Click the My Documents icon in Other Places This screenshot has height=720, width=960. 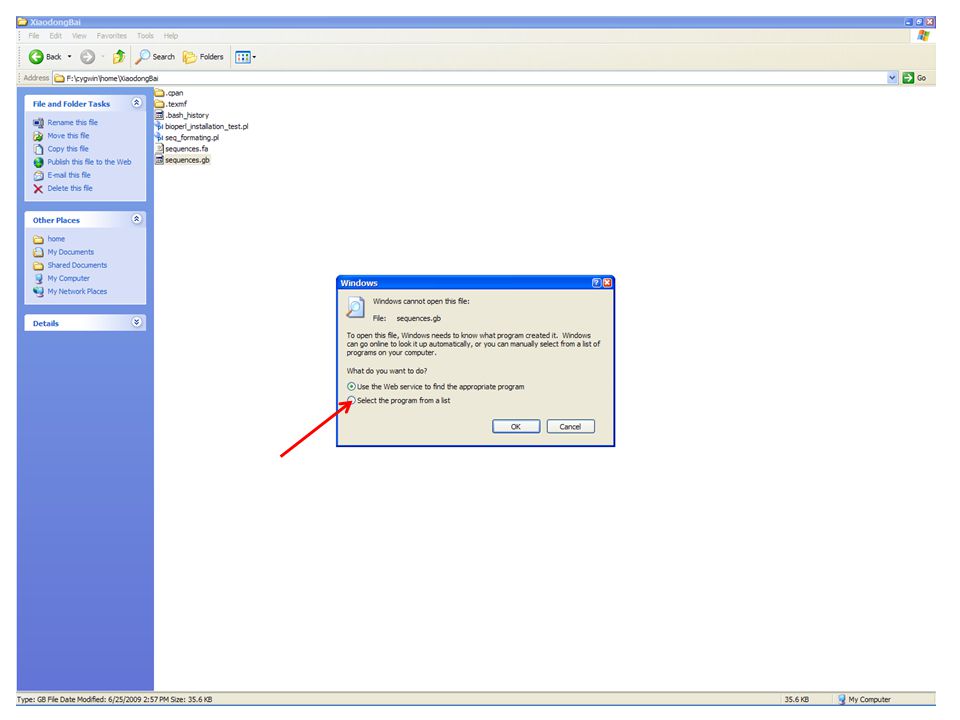(x=38, y=252)
